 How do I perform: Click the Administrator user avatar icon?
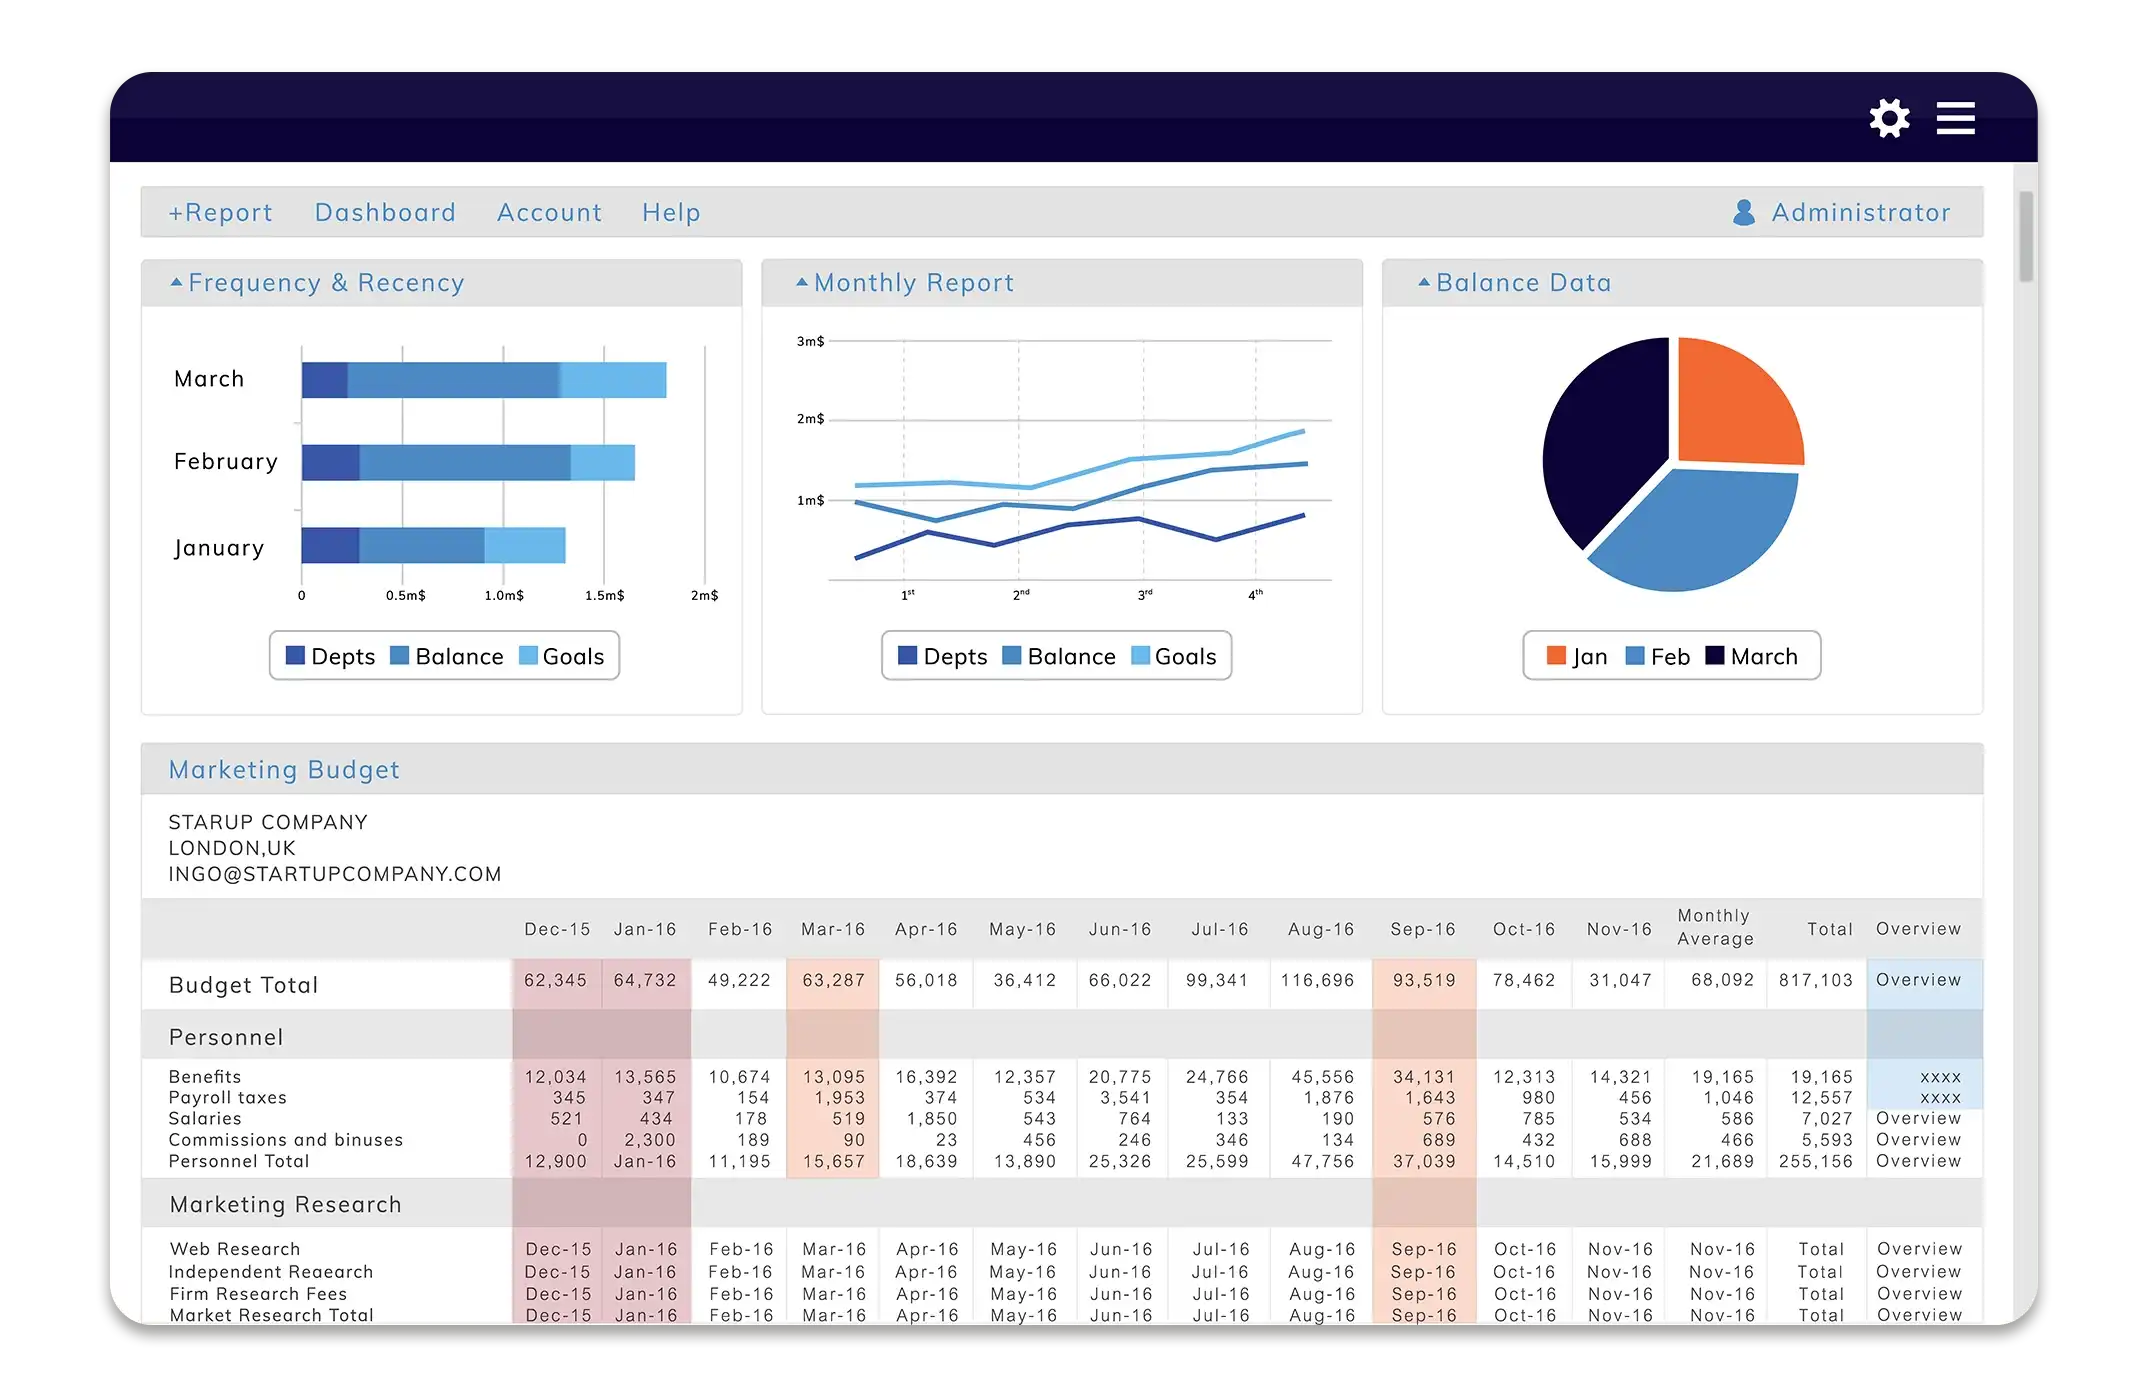[1745, 211]
